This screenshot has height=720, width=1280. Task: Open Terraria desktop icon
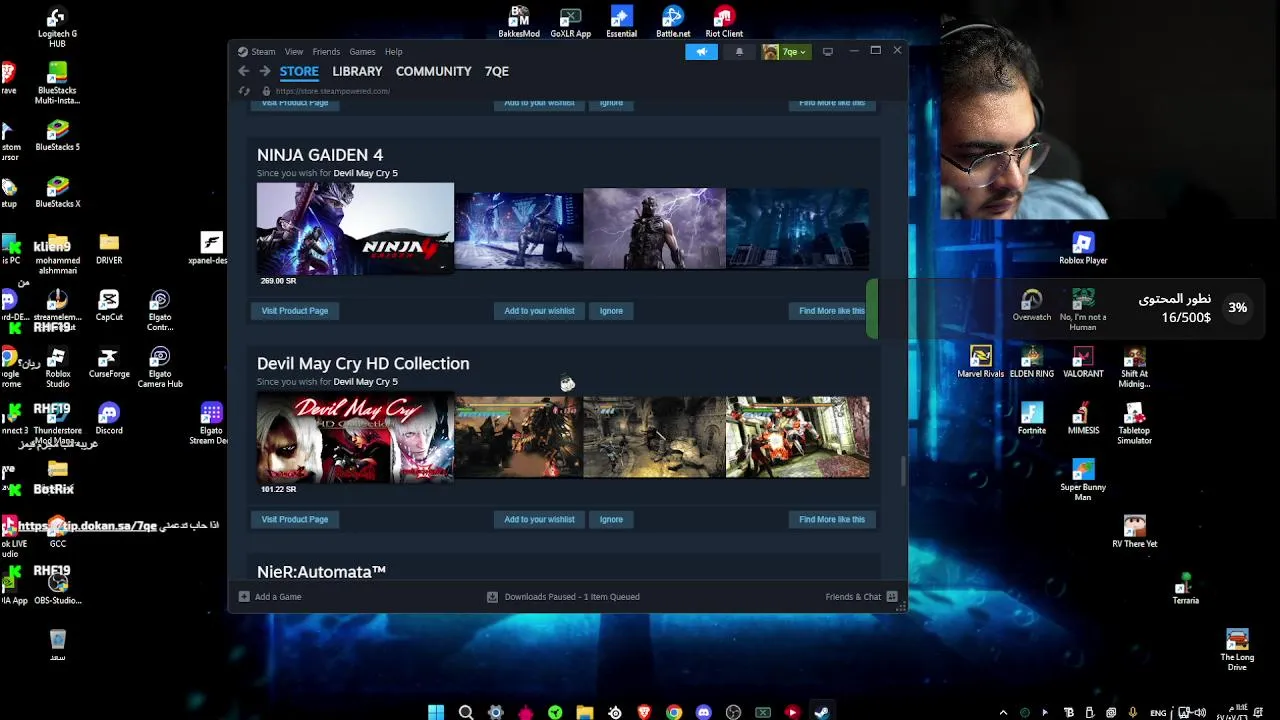pyautogui.click(x=1185, y=589)
